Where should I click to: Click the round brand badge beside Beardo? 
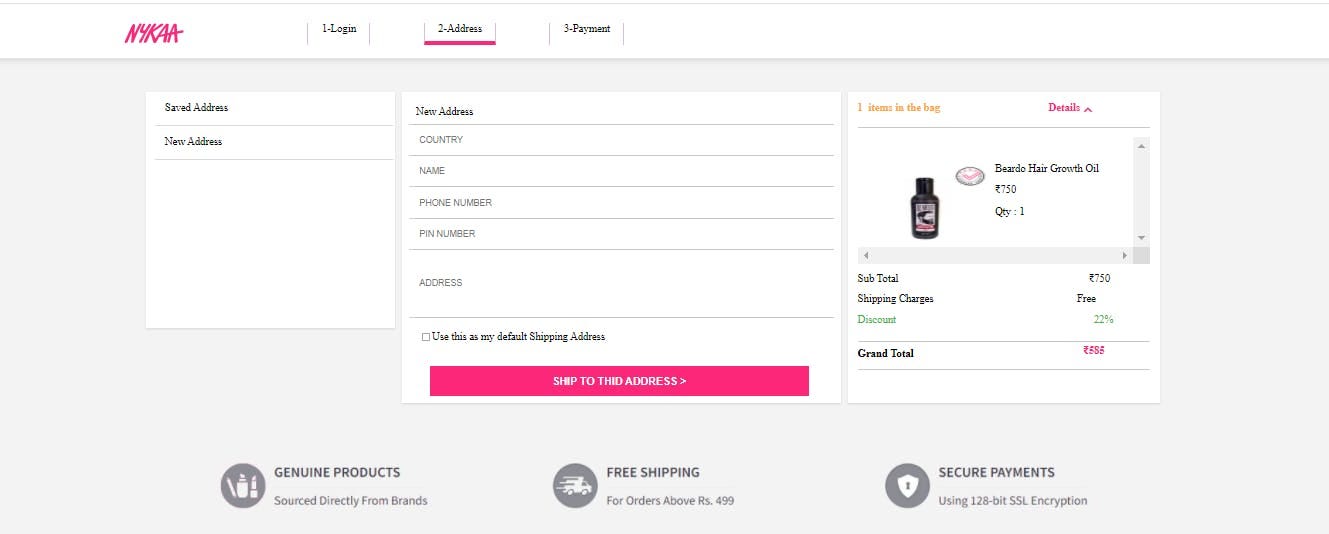970,176
